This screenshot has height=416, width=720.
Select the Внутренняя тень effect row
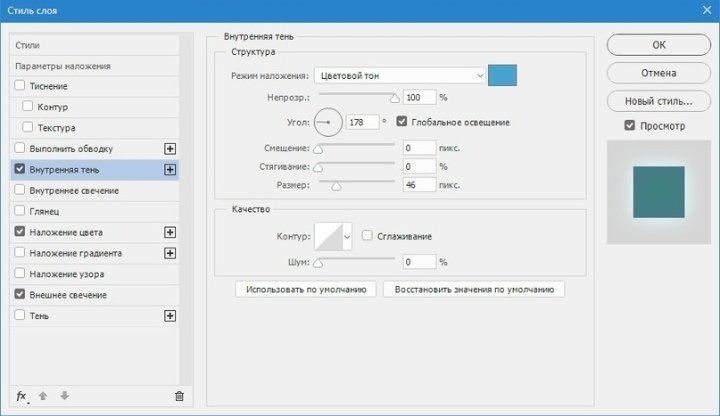tap(94, 170)
